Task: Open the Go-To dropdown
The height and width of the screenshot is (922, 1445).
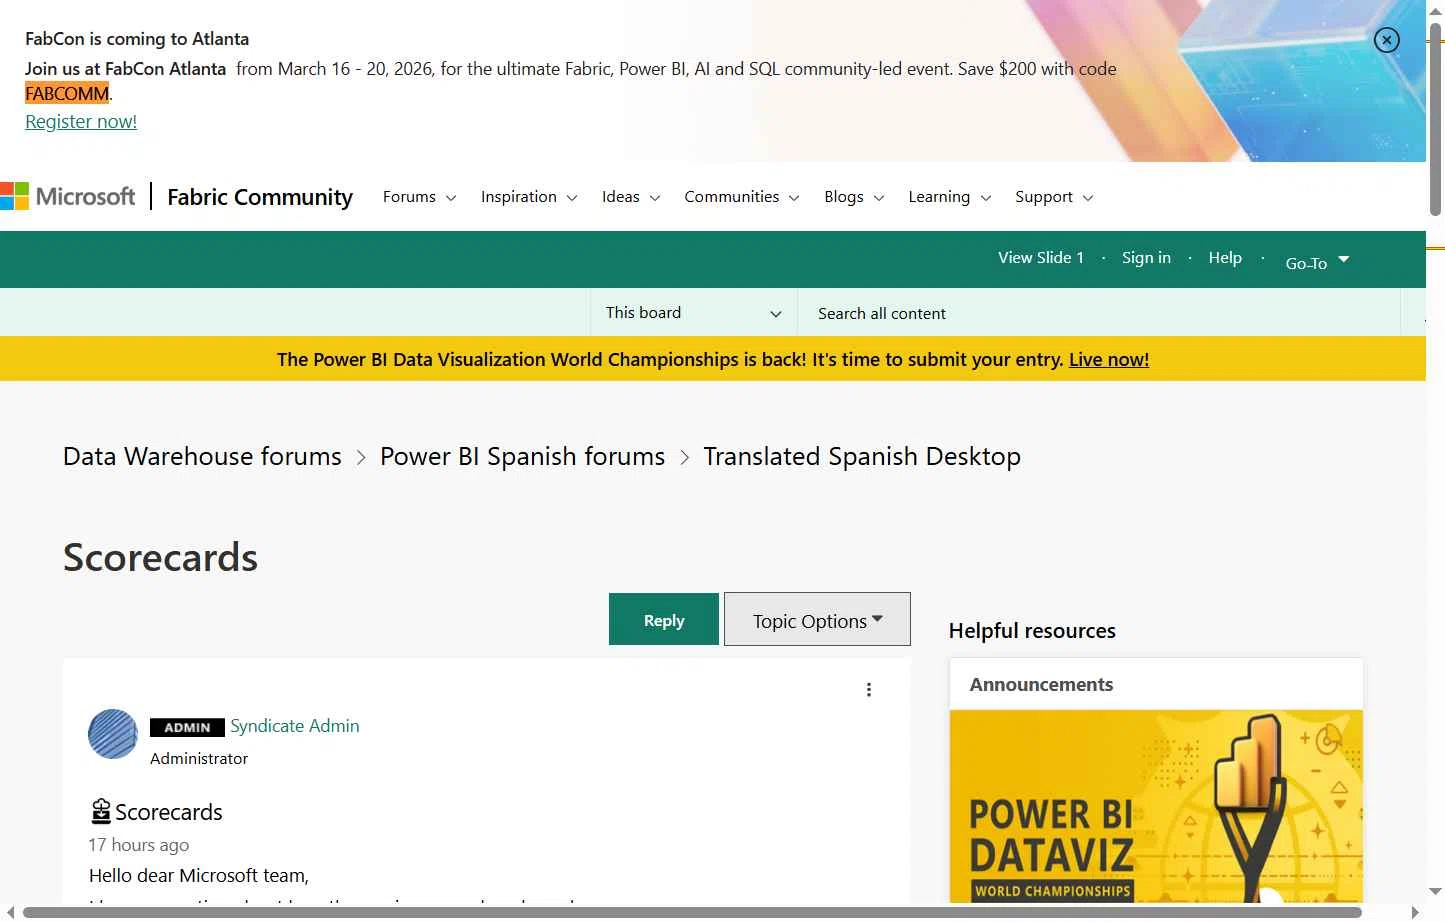Action: coord(1317,262)
